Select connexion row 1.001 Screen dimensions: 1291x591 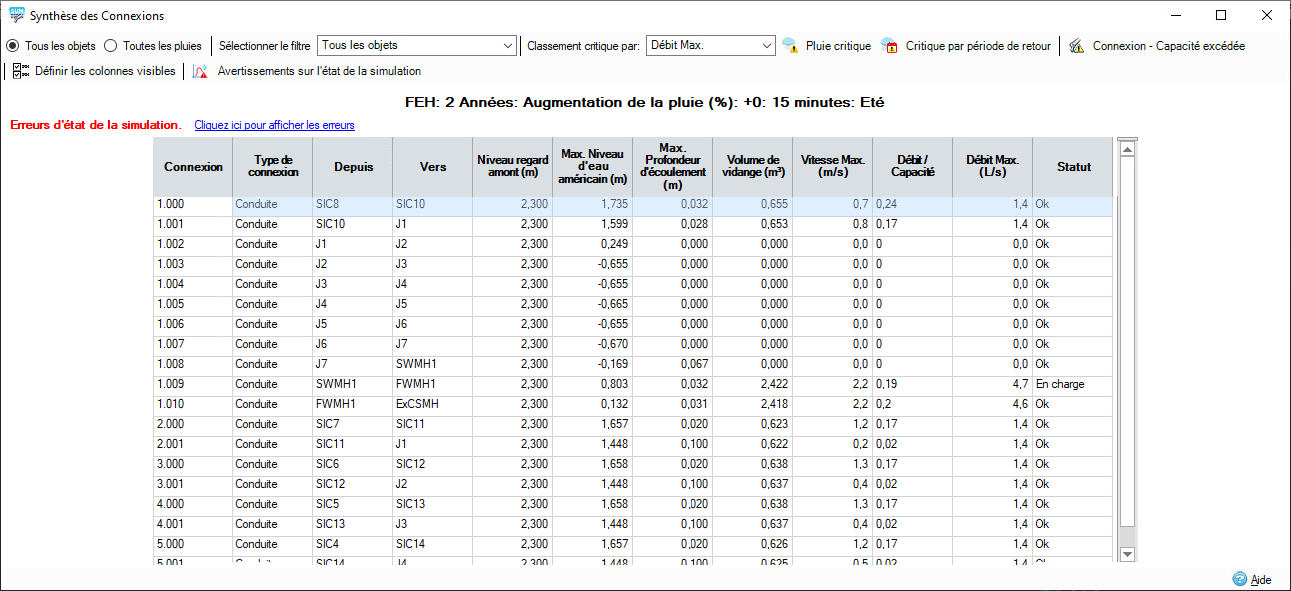633,224
